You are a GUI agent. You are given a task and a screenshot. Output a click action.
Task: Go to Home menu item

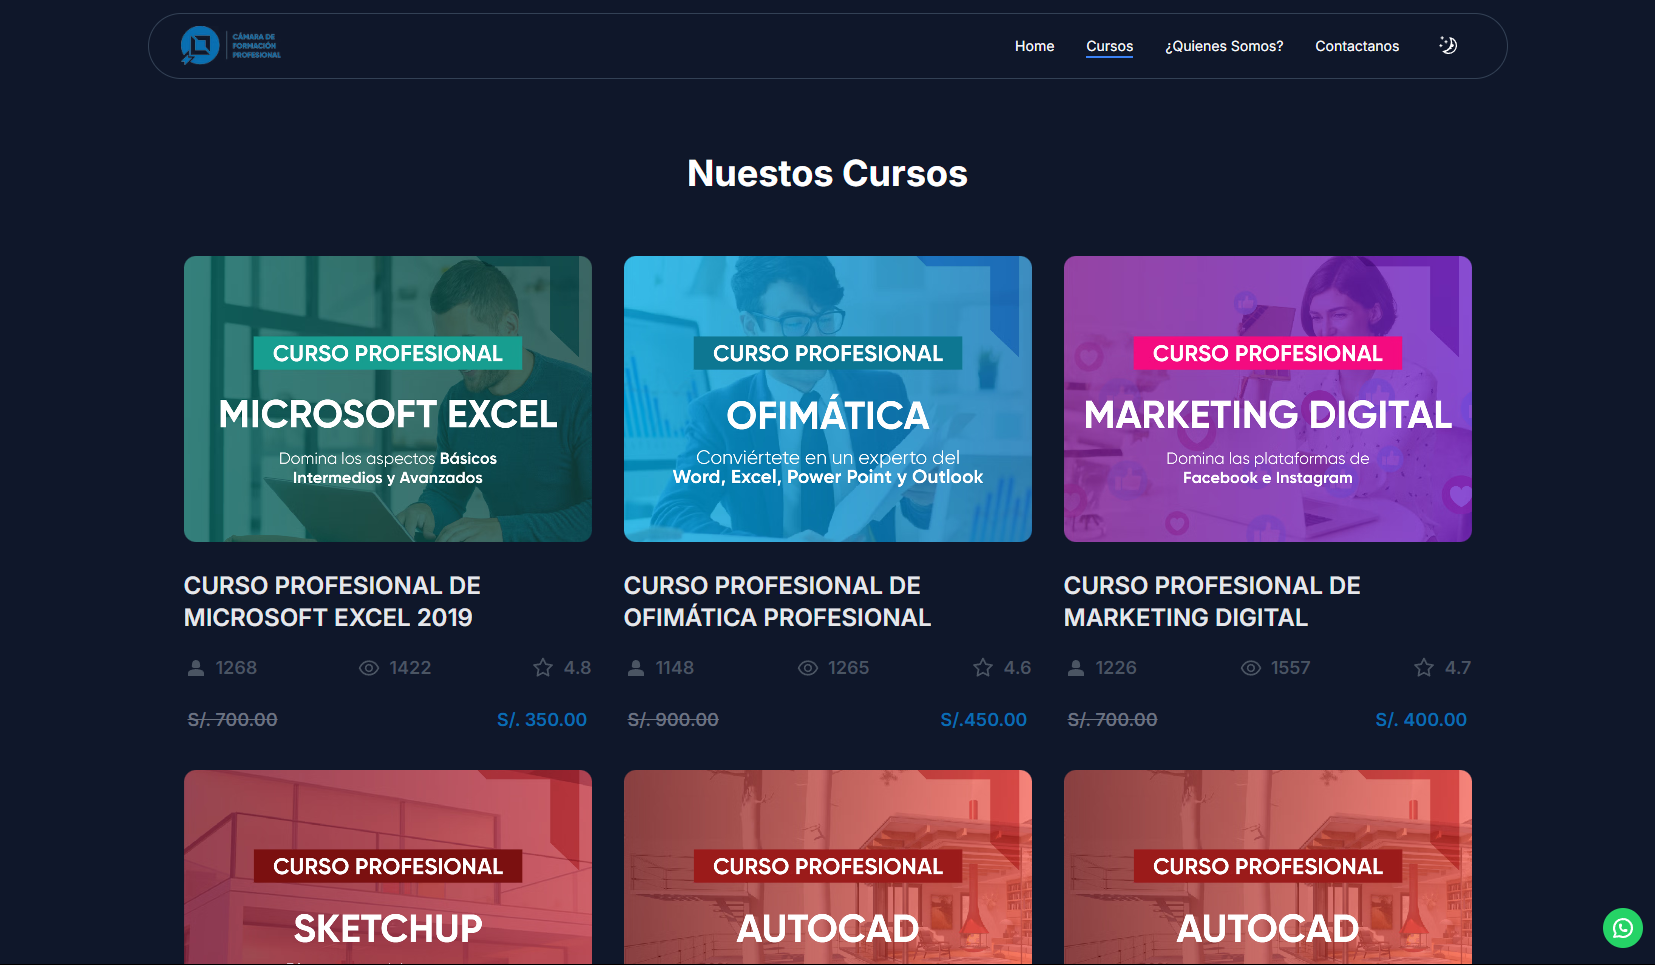pyautogui.click(x=1034, y=46)
